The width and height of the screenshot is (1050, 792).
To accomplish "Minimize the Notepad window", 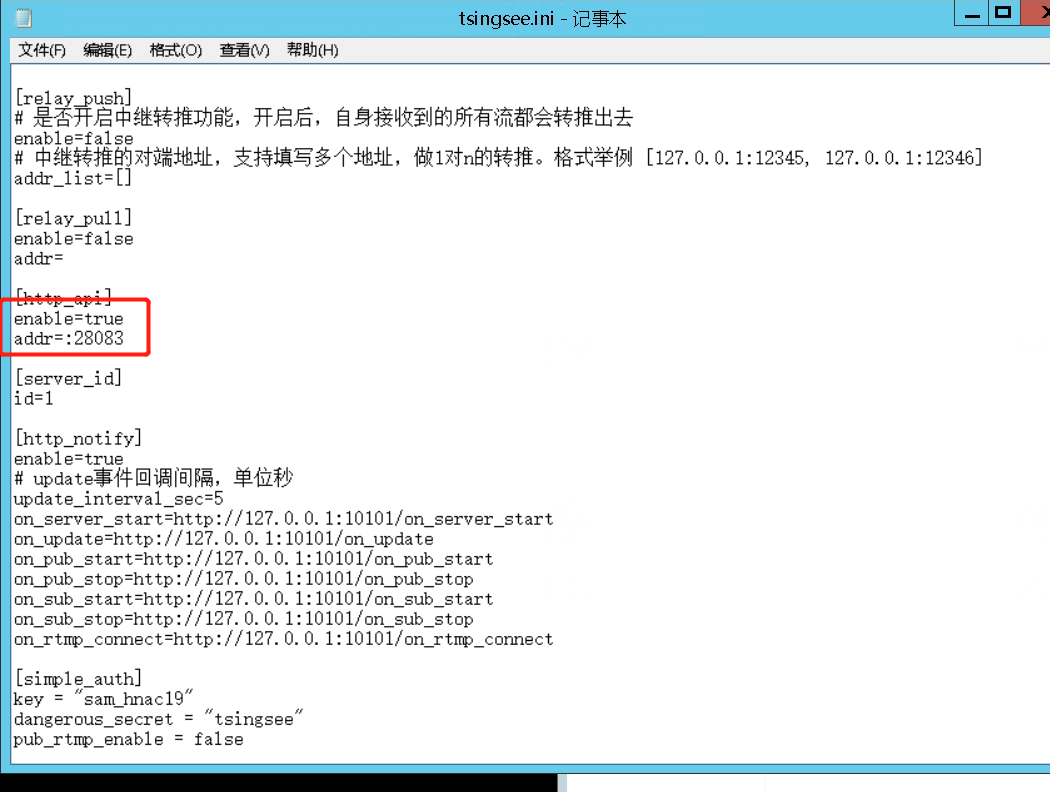I will pyautogui.click(x=971, y=13).
